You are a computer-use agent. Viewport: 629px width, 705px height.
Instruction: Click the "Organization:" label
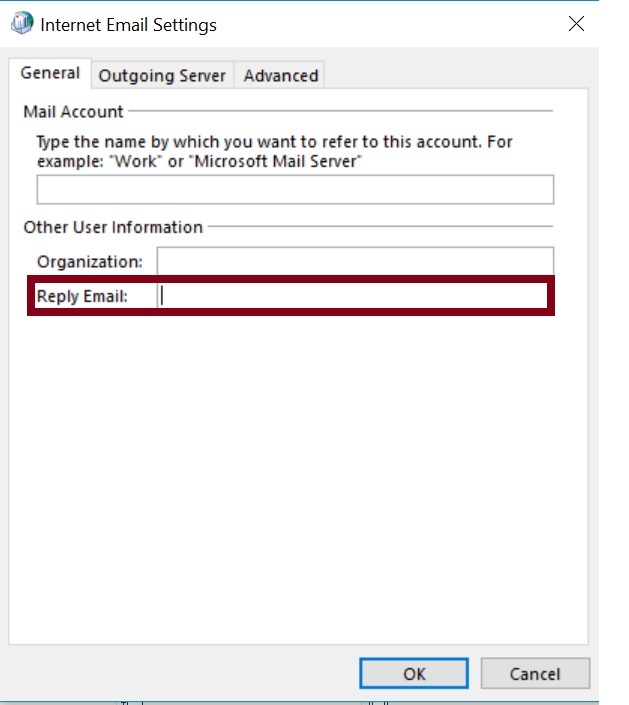pos(89,262)
